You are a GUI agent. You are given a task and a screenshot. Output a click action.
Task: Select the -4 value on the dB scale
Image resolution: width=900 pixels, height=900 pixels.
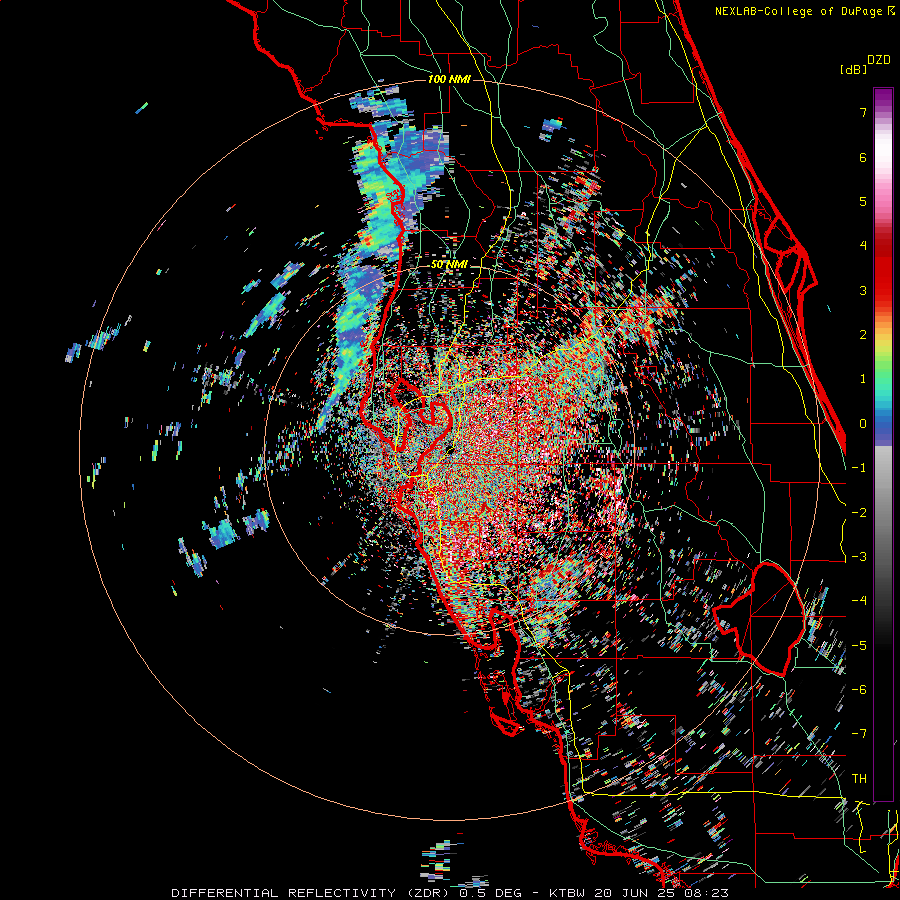859,601
